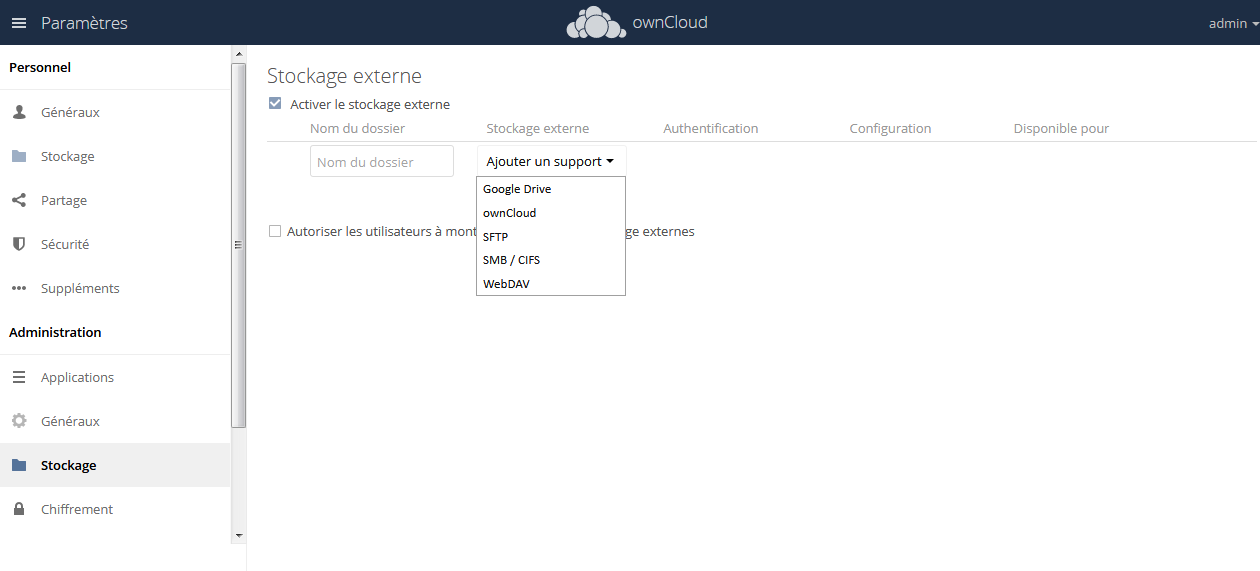
Task: Select WebDAV as external storage
Action: (506, 284)
